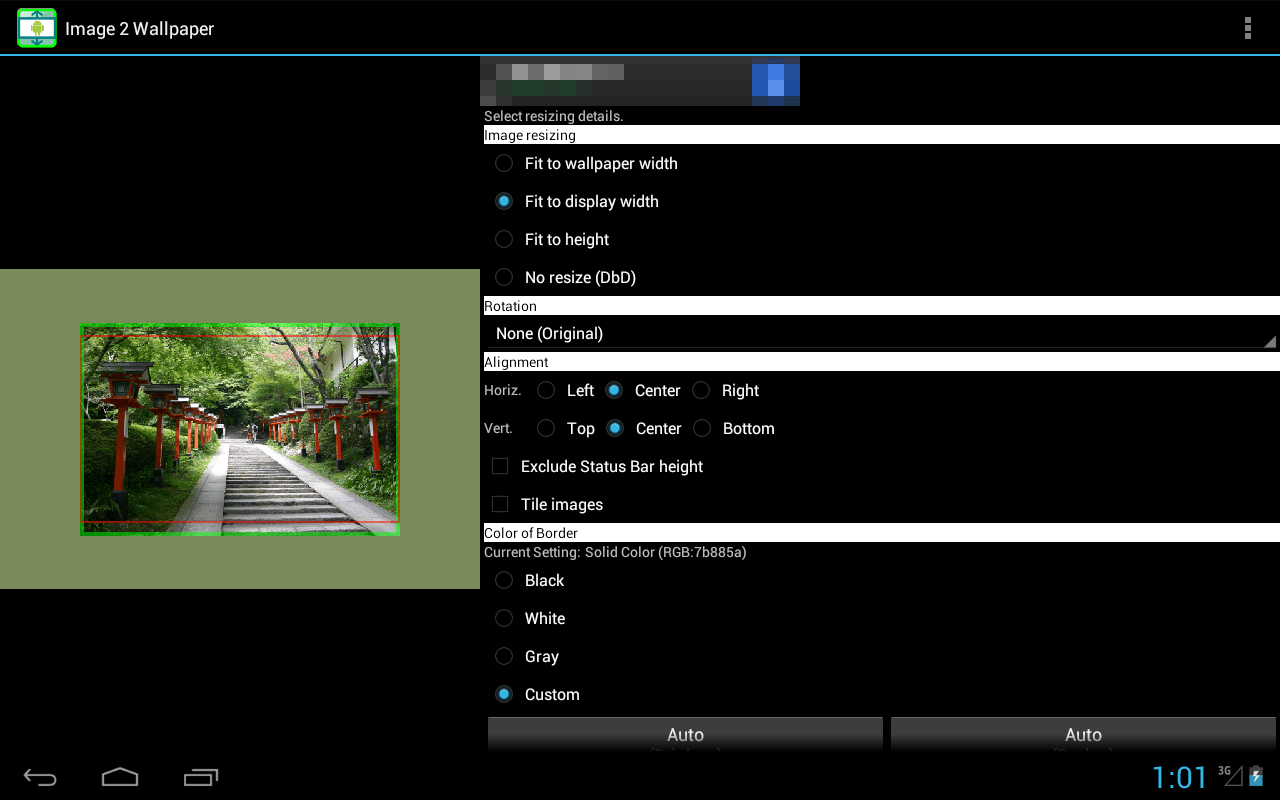
Task: Set horizontal alignment to Left
Action: click(547, 390)
